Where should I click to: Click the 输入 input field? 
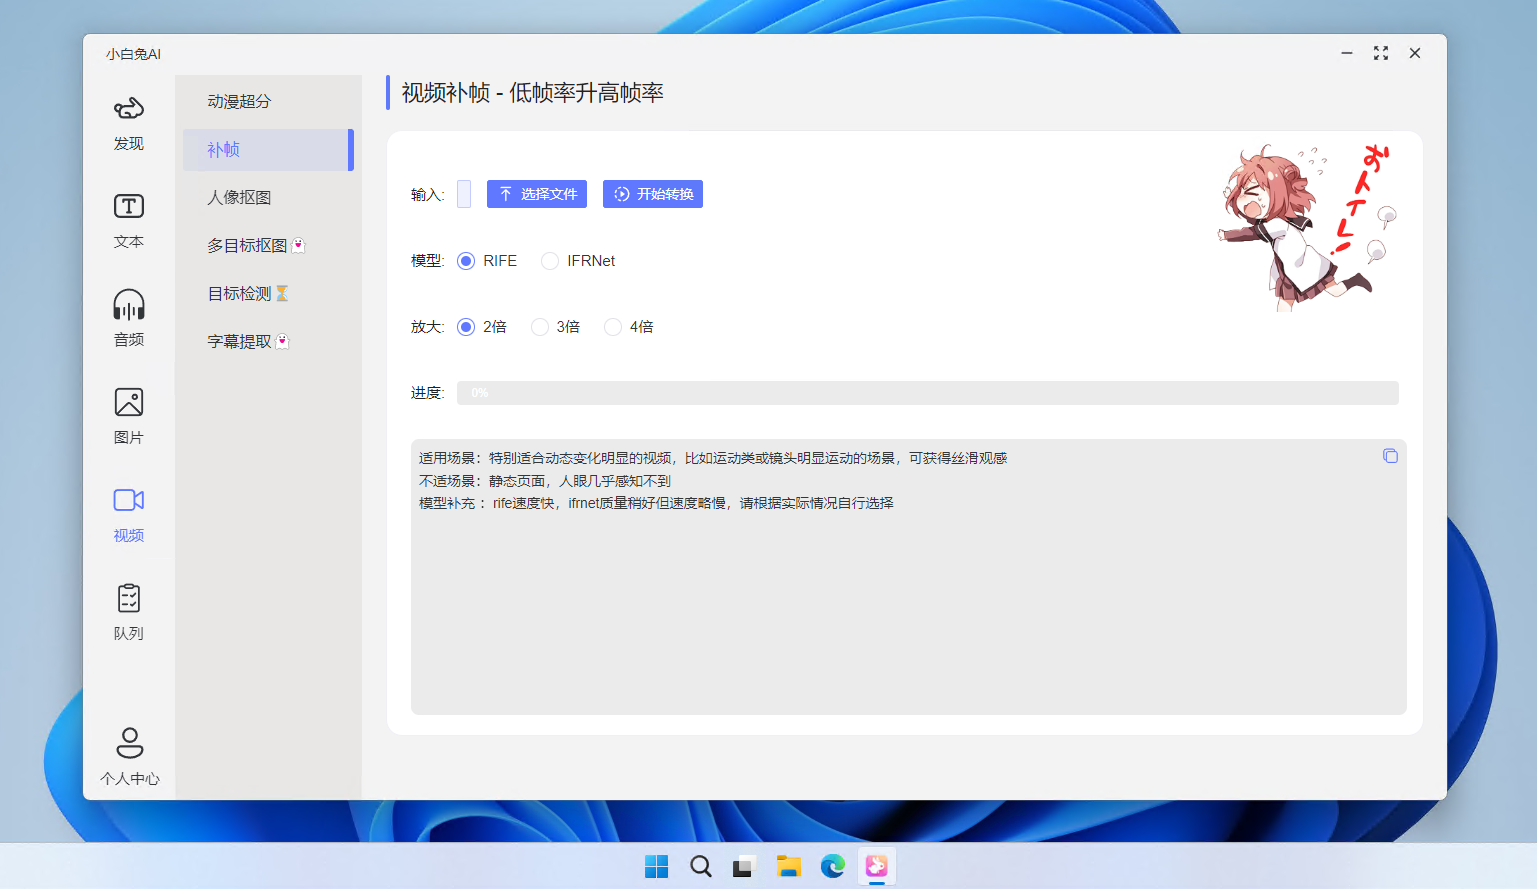463,193
